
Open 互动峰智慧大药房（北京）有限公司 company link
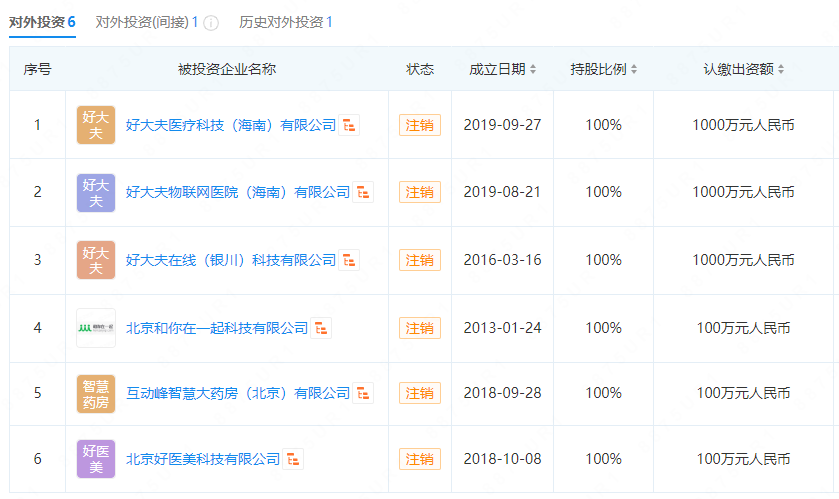238,393
